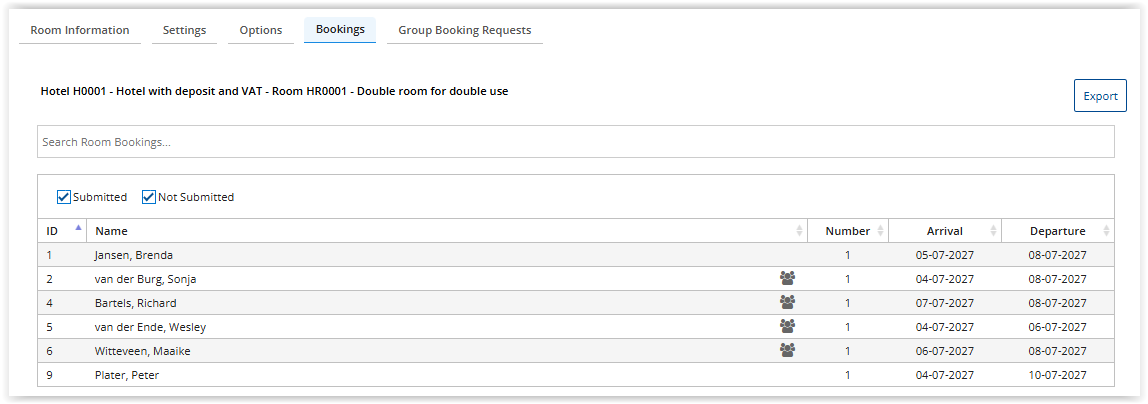
Task: Click group icon in Witteveen, Maaike row
Action: point(787,351)
